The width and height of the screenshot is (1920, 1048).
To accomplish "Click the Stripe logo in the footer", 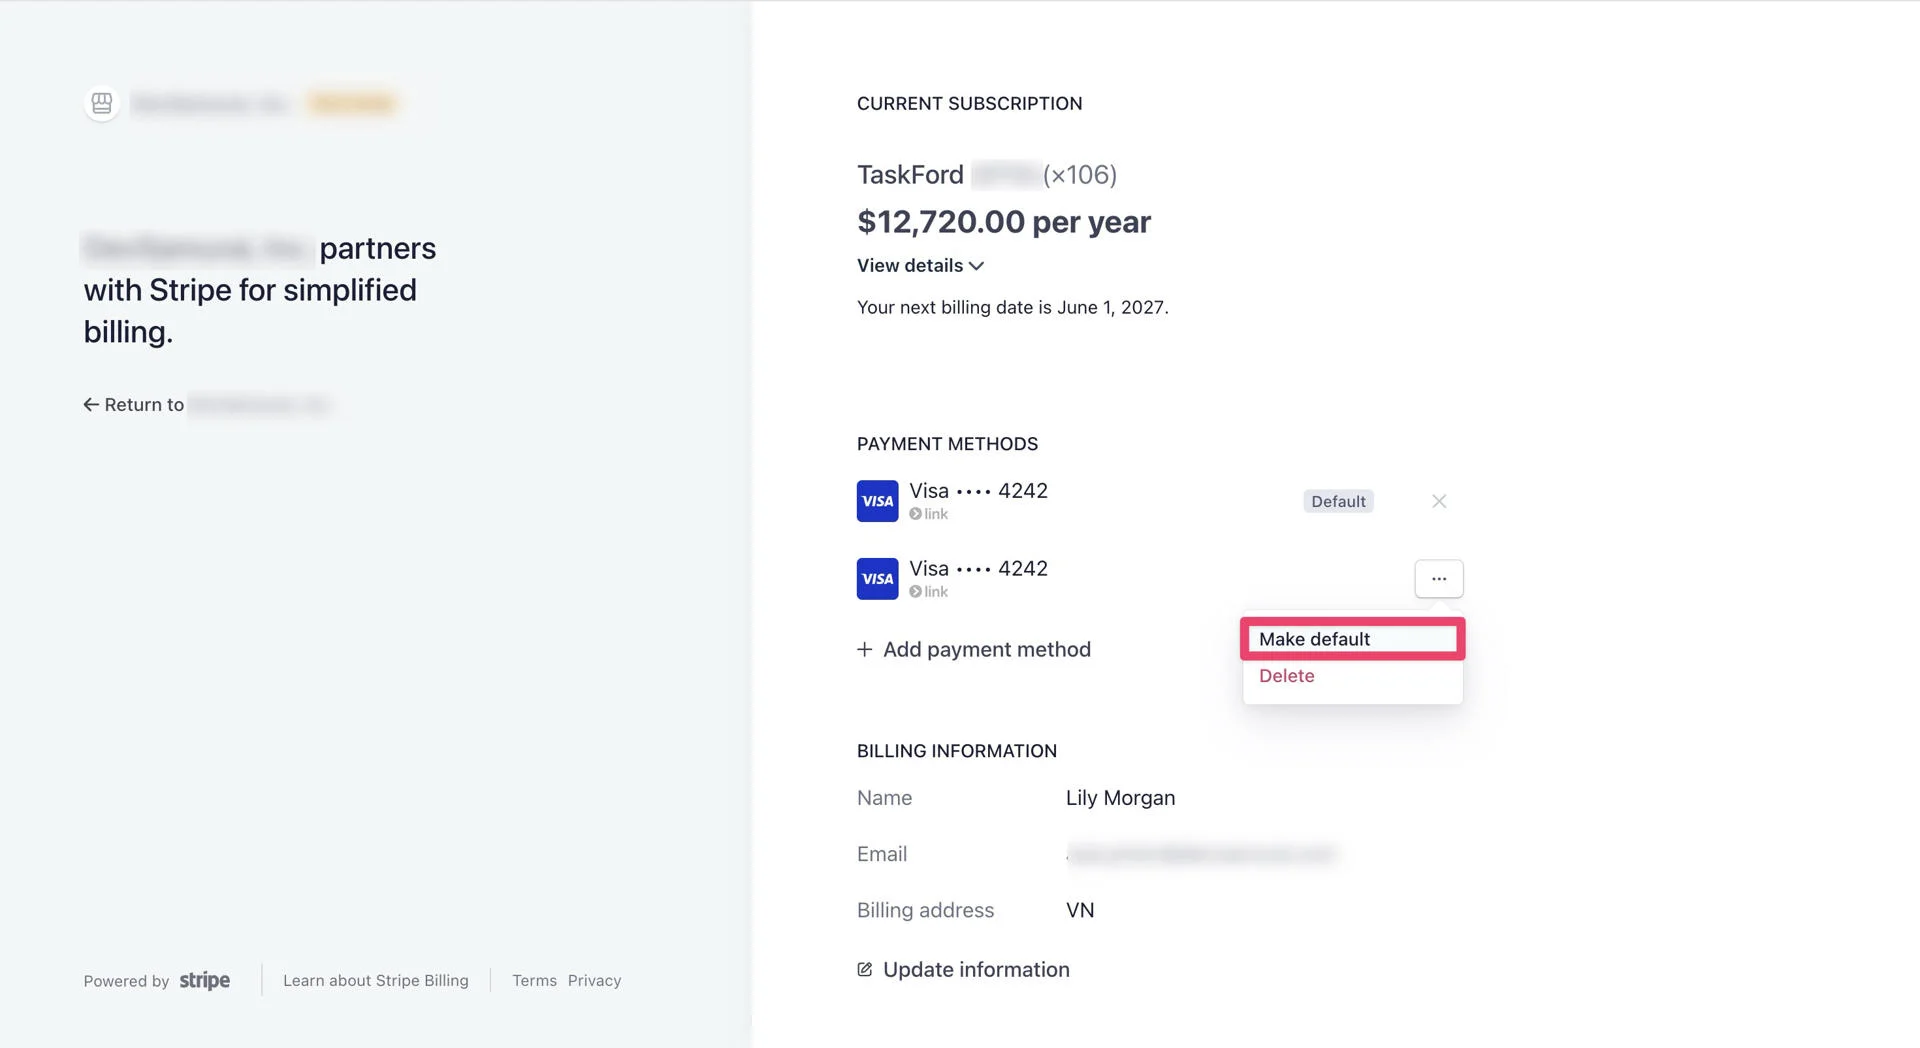I will pyautogui.click(x=204, y=980).
